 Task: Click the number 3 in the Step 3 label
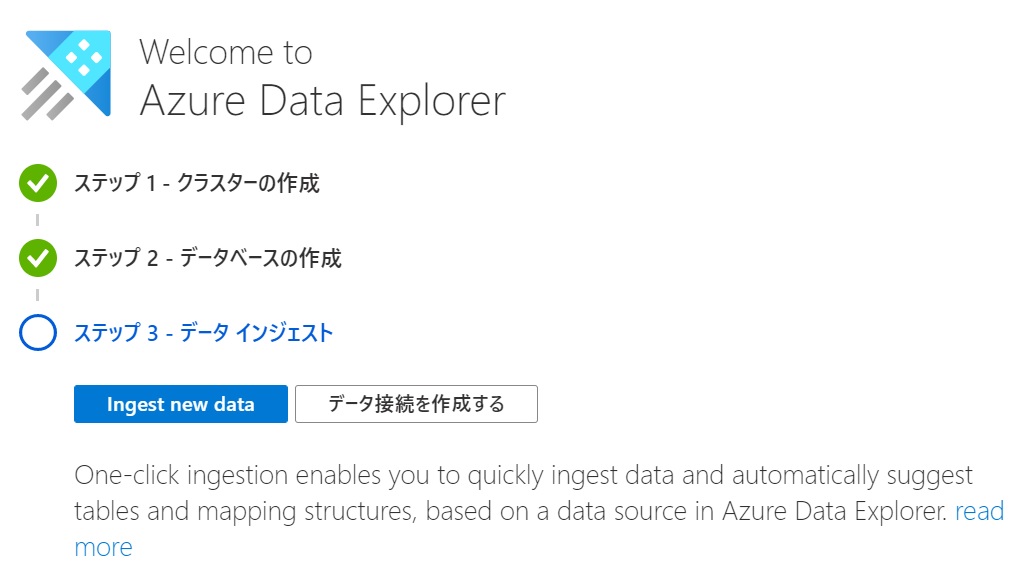(153, 333)
